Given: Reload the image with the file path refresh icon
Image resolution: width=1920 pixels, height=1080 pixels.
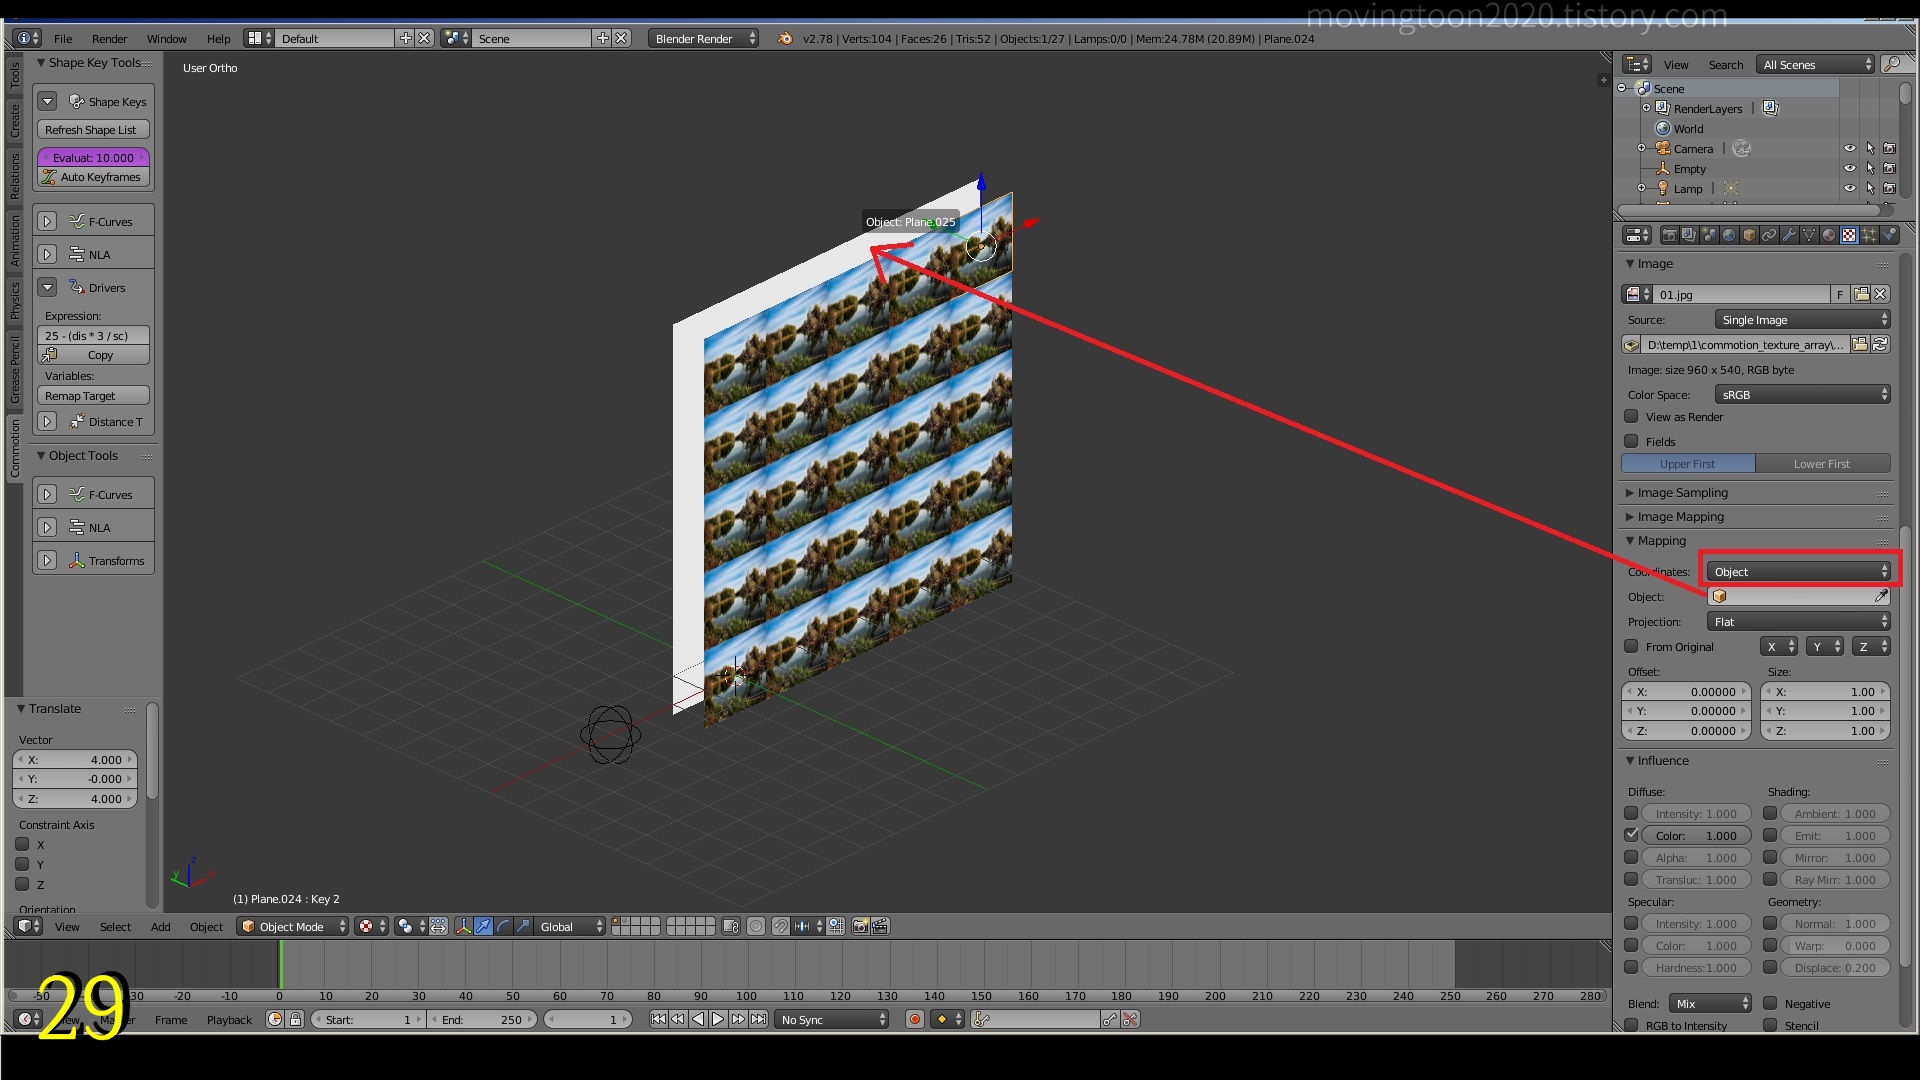Looking at the screenshot, I should 1880,344.
